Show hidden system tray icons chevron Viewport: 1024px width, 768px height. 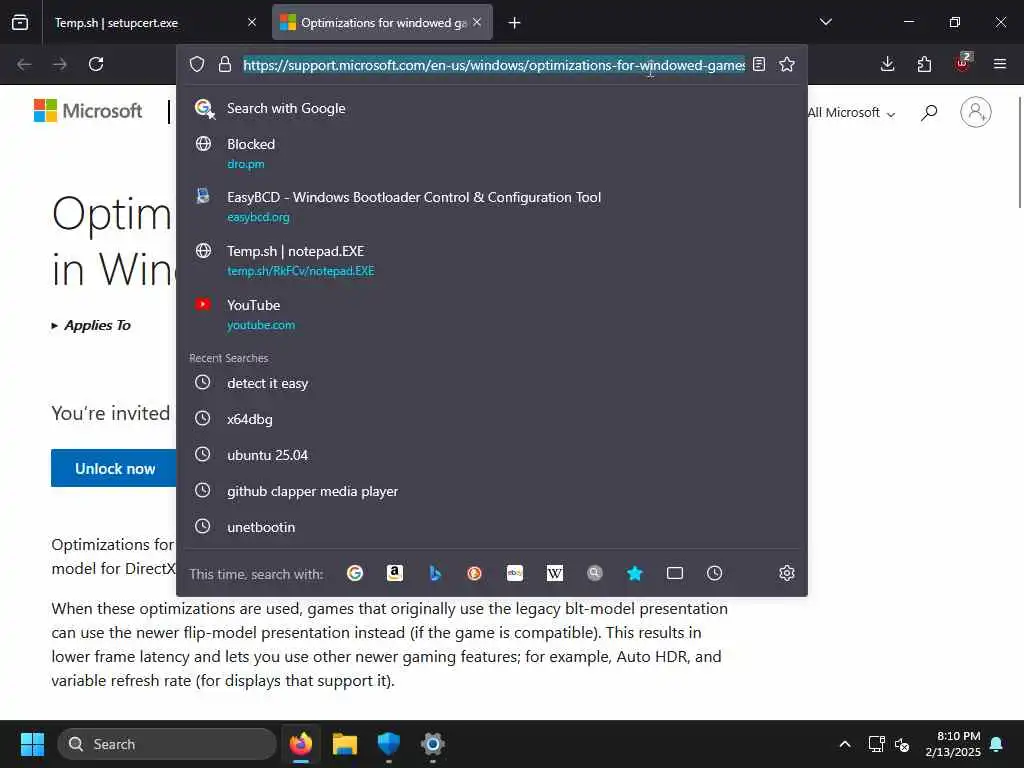pyautogui.click(x=844, y=744)
